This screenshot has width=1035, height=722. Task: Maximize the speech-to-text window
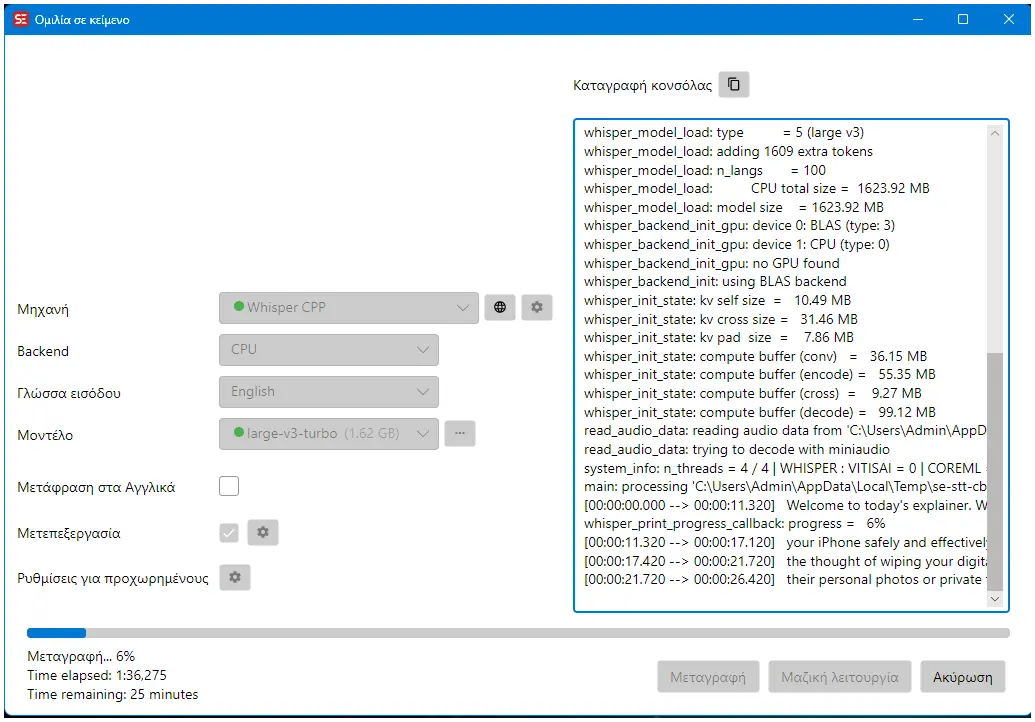click(x=963, y=19)
